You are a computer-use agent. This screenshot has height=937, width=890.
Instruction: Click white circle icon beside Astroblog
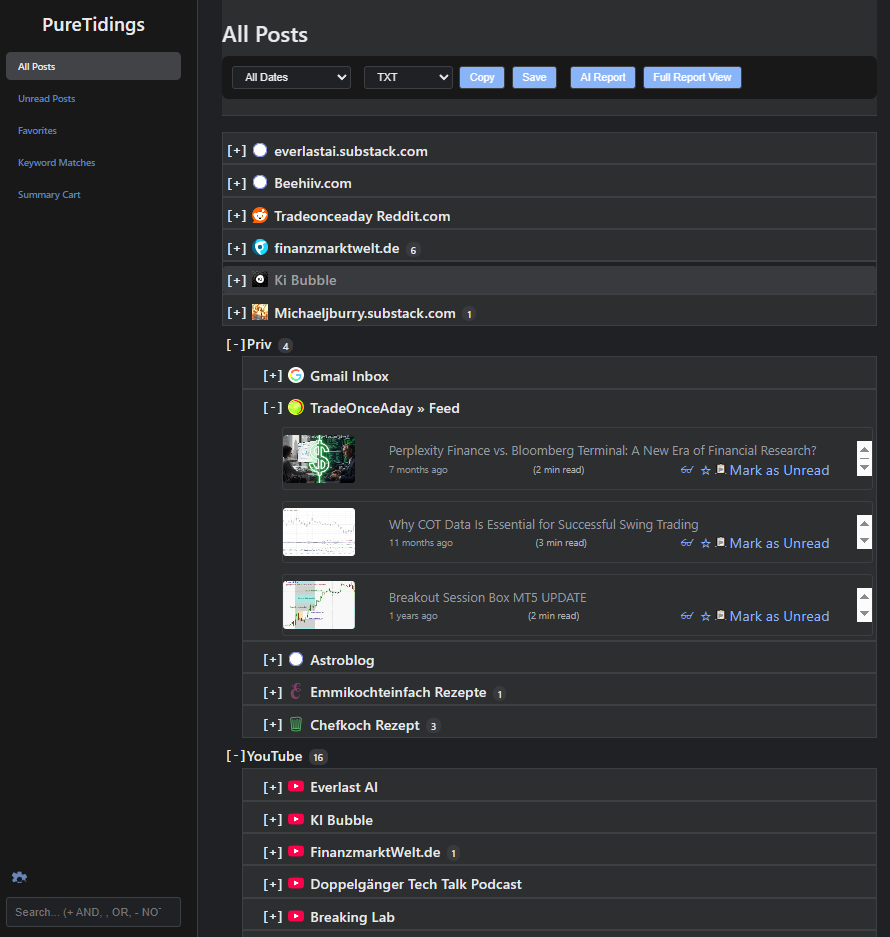point(296,659)
